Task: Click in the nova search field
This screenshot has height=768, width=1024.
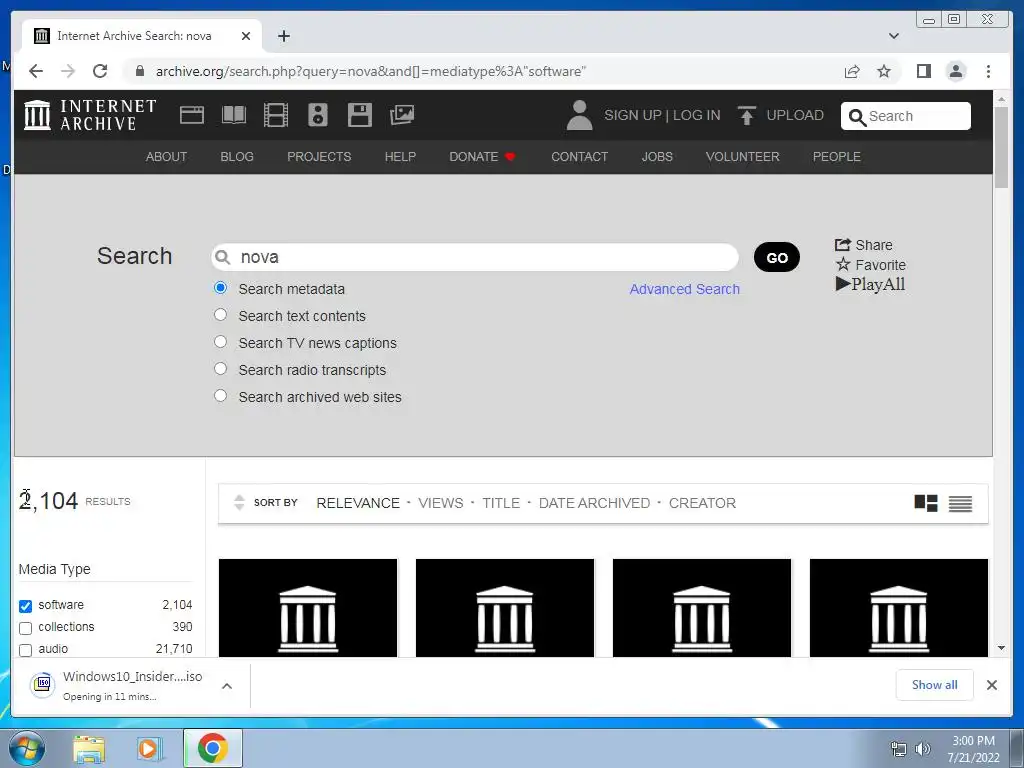Action: click(x=475, y=257)
